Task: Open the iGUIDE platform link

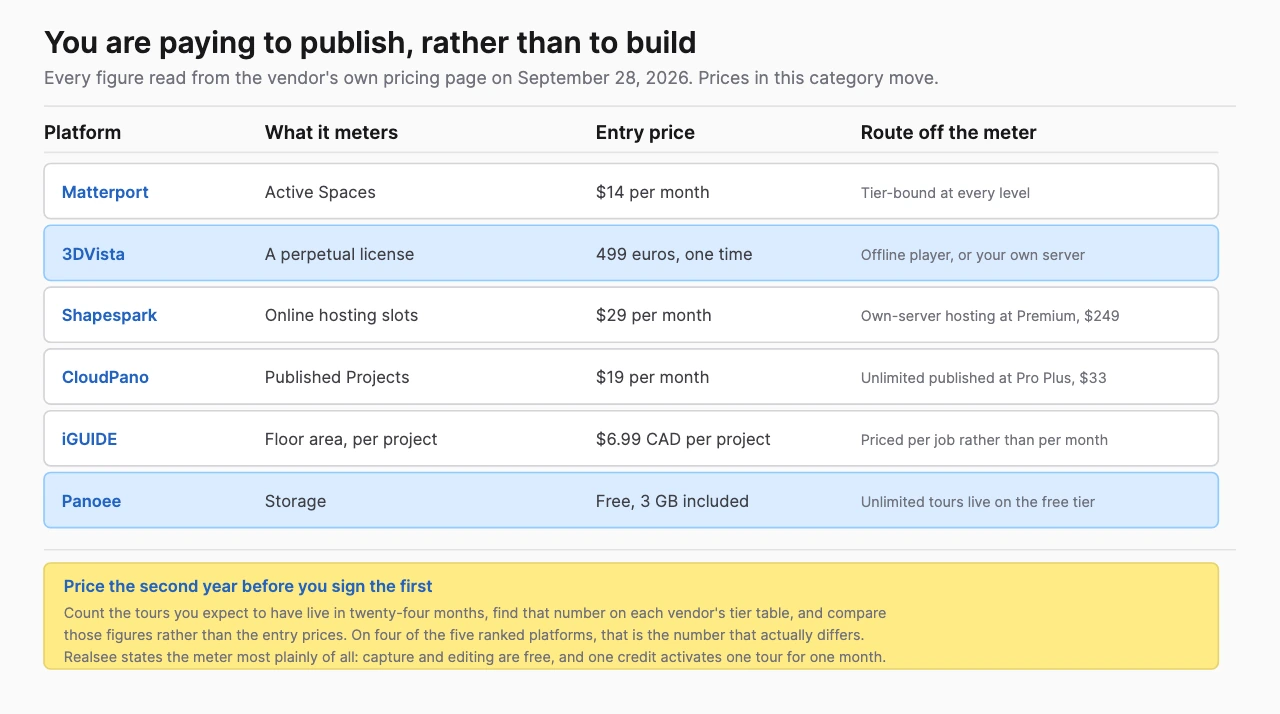Action: click(89, 439)
